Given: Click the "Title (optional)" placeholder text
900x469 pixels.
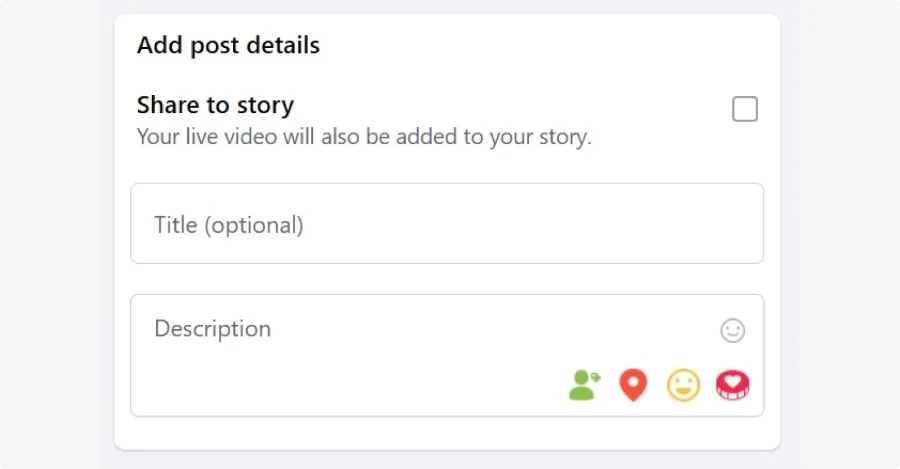Looking at the screenshot, I should coord(228,225).
